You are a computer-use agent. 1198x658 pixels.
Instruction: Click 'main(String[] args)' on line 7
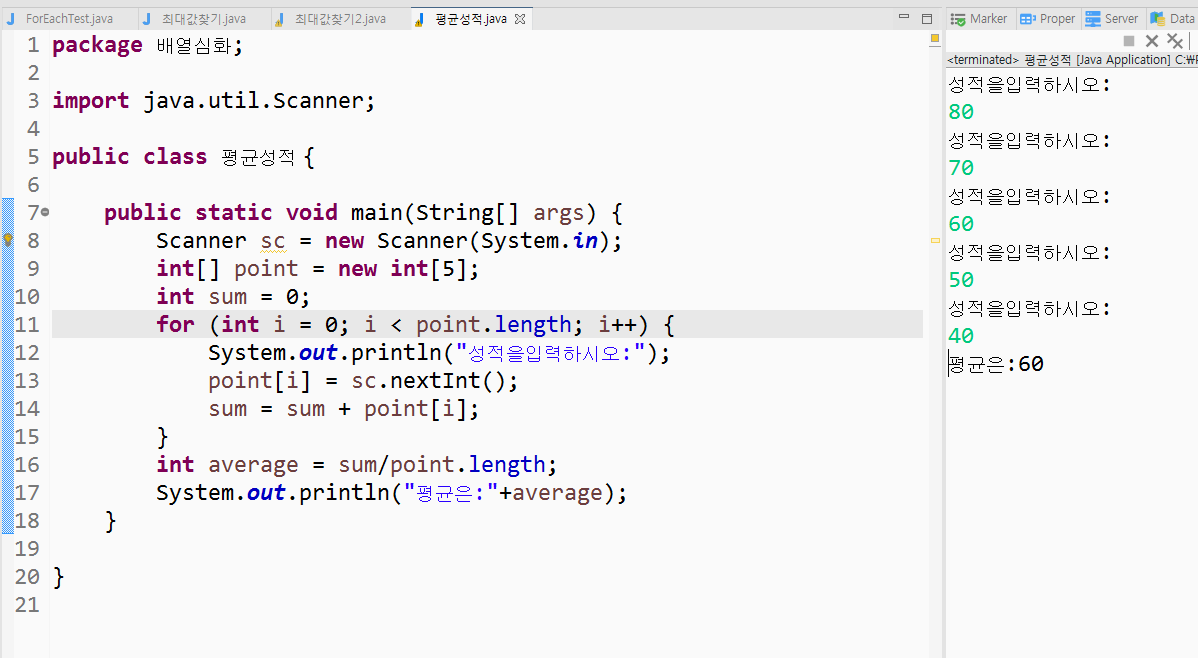[473, 213]
